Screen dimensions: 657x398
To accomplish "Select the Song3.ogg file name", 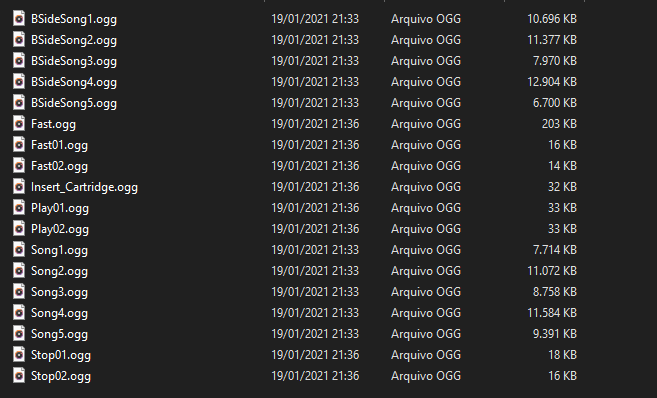I will 59,292.
